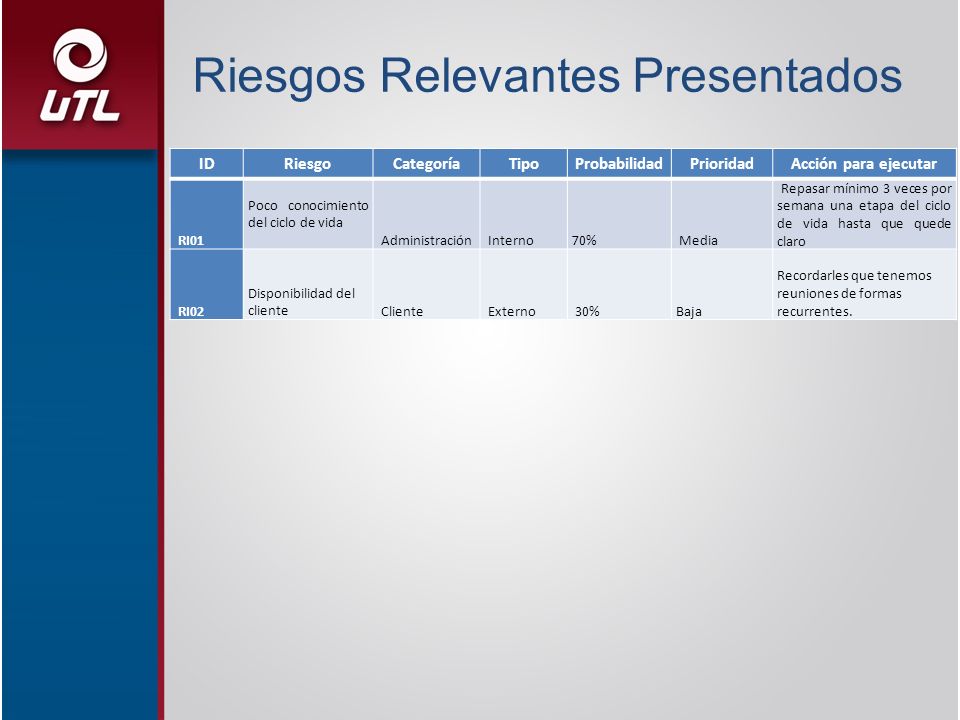The width and height of the screenshot is (960, 720).
Task: Click the Tipo column header
Action: (x=523, y=163)
